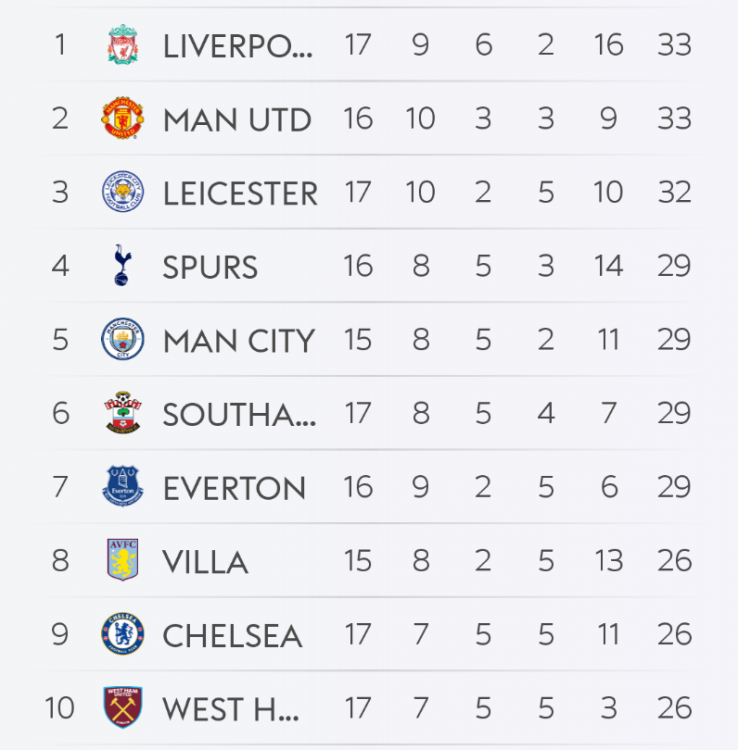Click the Everton club crest

tap(122, 487)
